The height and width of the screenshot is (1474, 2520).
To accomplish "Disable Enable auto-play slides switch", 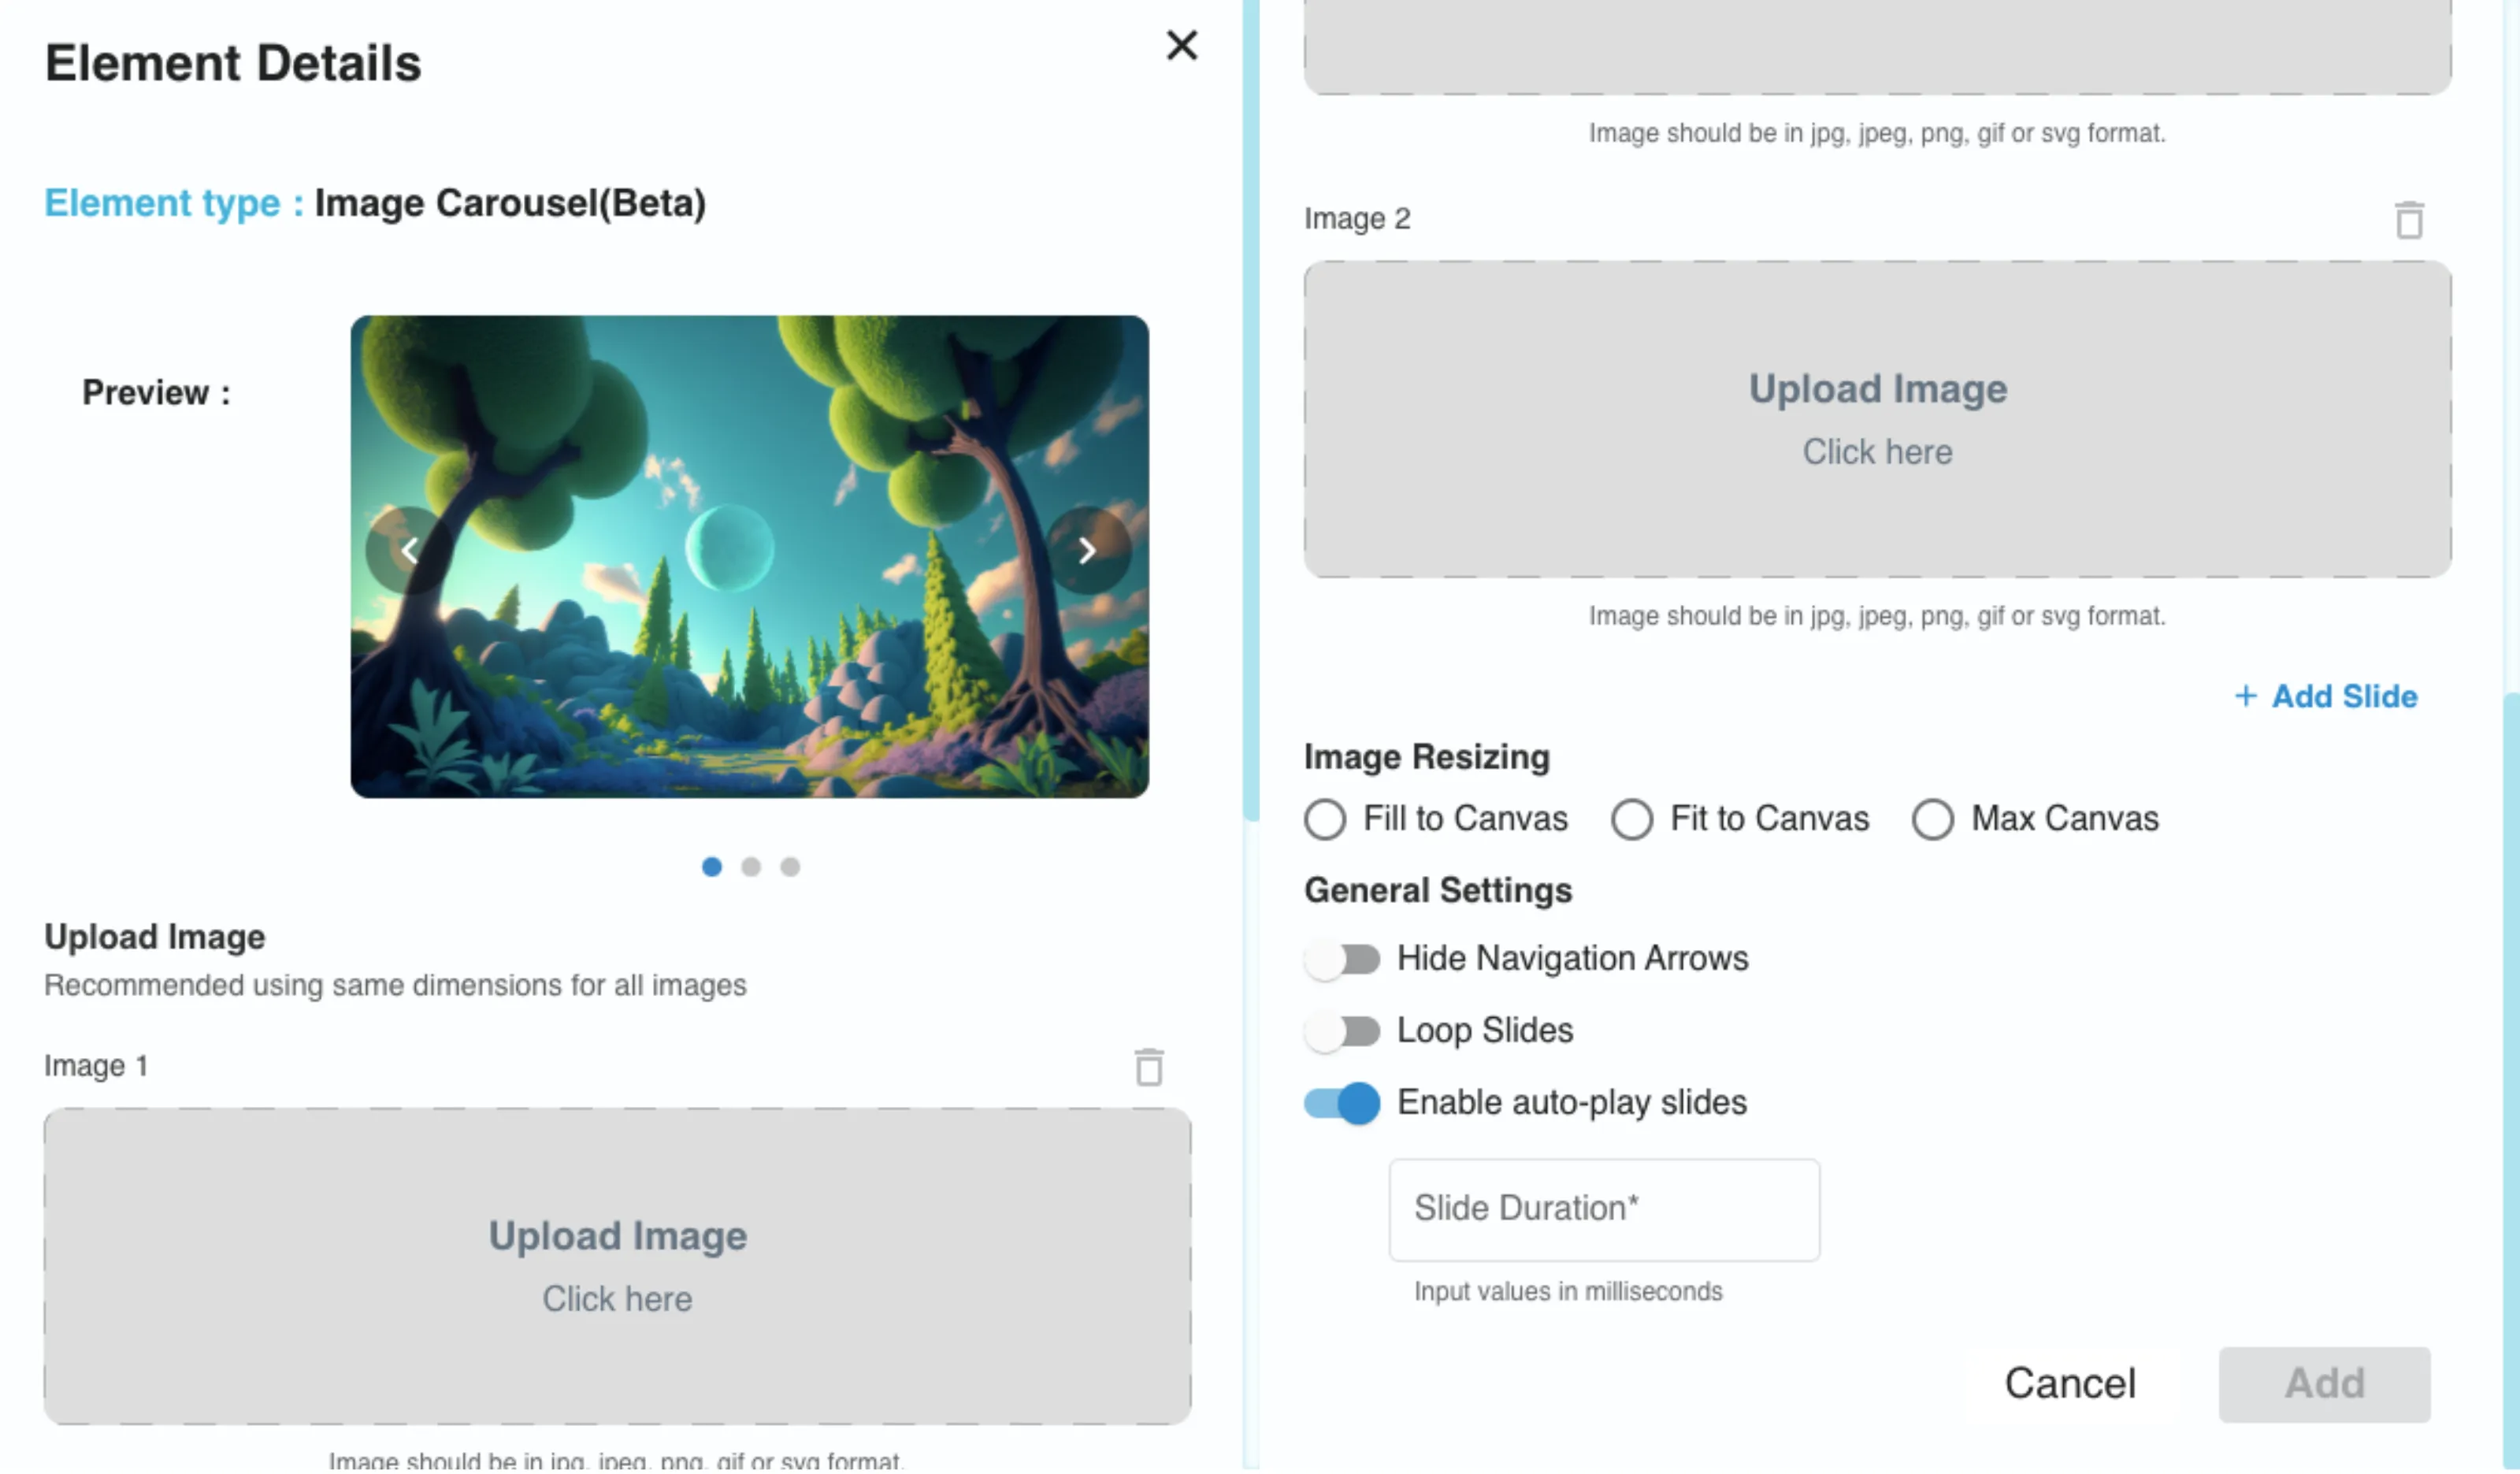I will click(x=1342, y=1104).
